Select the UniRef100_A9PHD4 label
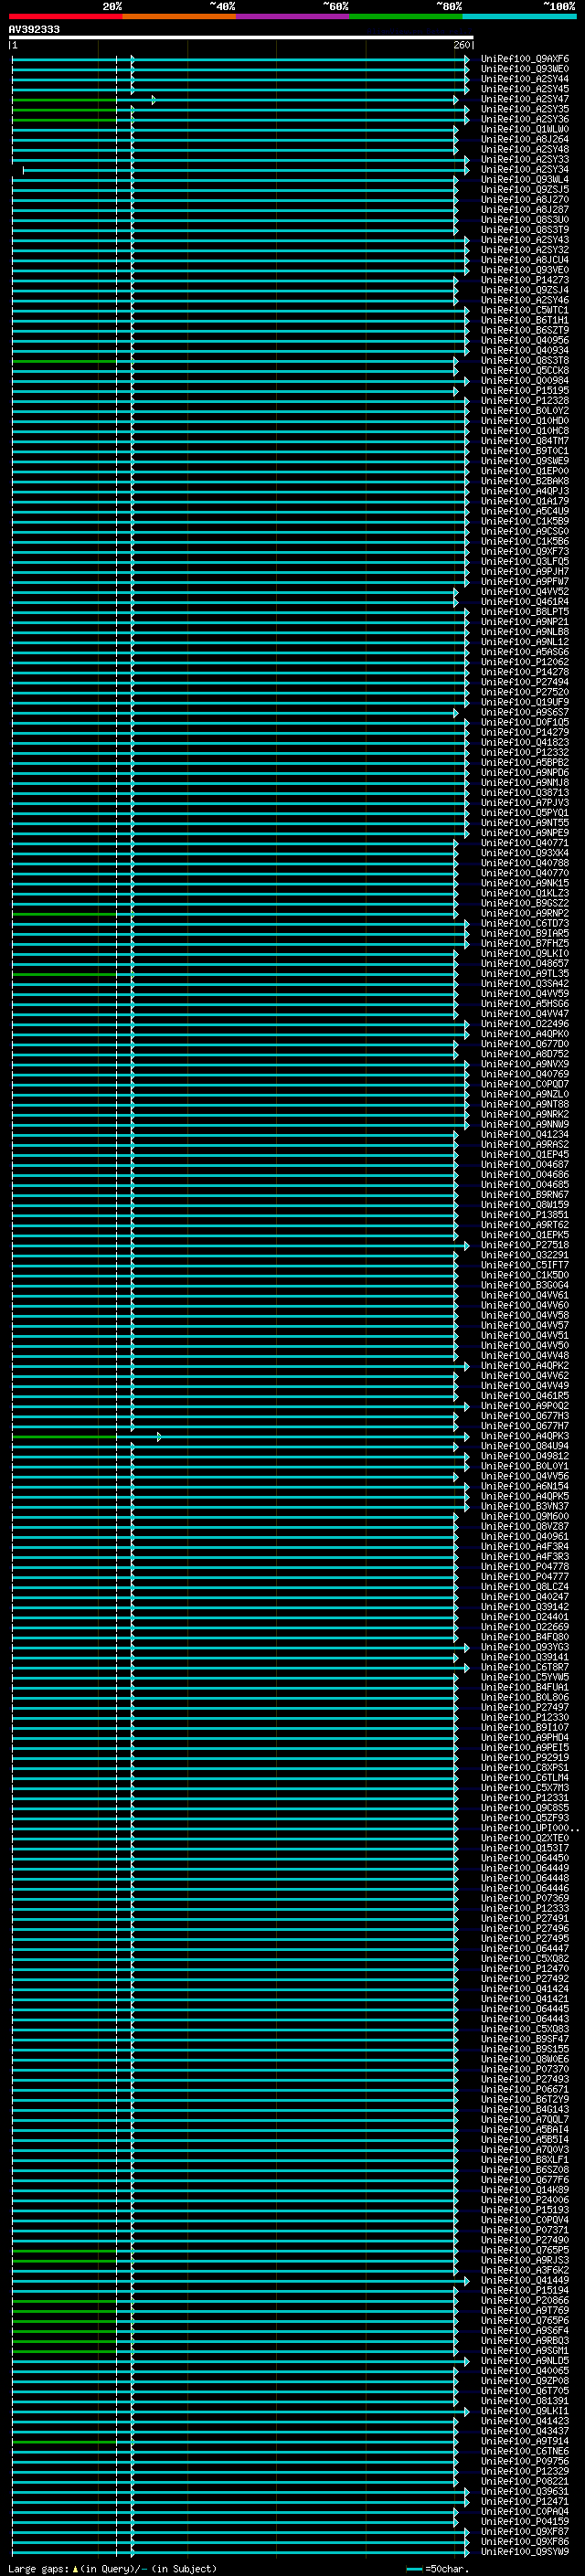The image size is (585, 2576). coord(525,1738)
